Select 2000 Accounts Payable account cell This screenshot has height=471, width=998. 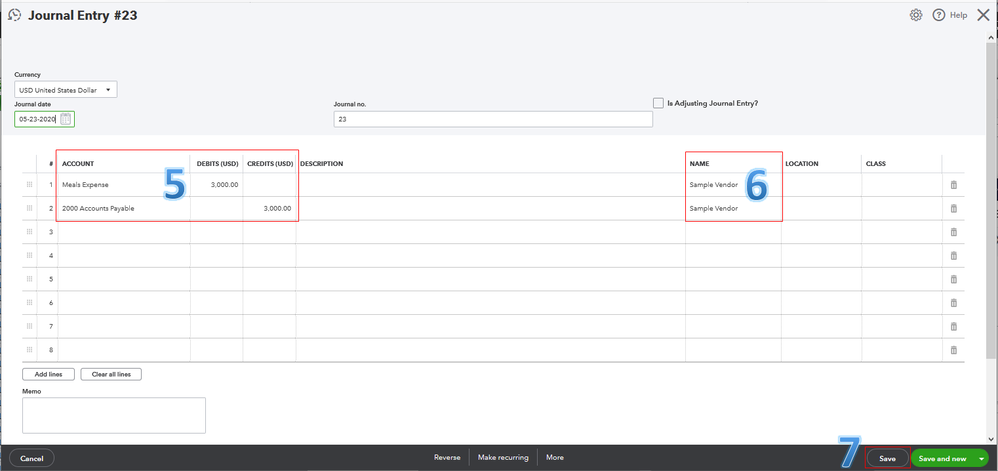(x=123, y=208)
